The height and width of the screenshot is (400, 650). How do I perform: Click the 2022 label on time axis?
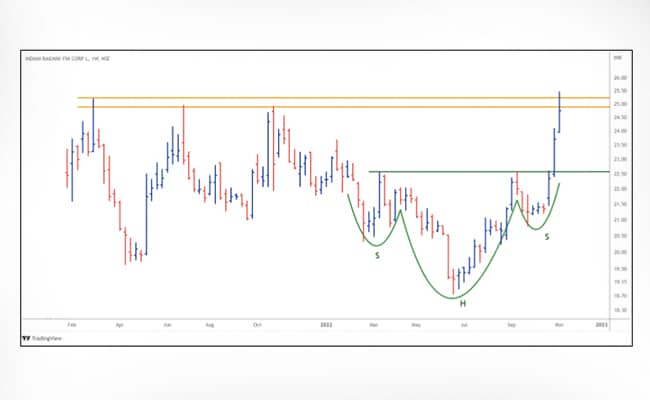[x=325, y=325]
